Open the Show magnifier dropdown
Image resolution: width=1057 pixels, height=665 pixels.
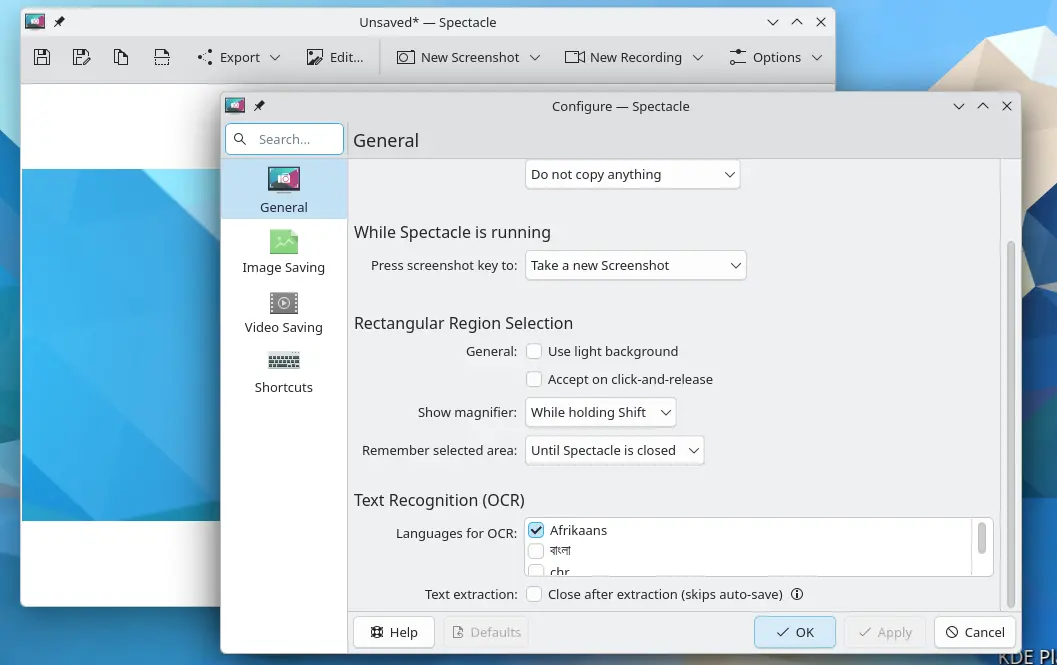point(600,412)
